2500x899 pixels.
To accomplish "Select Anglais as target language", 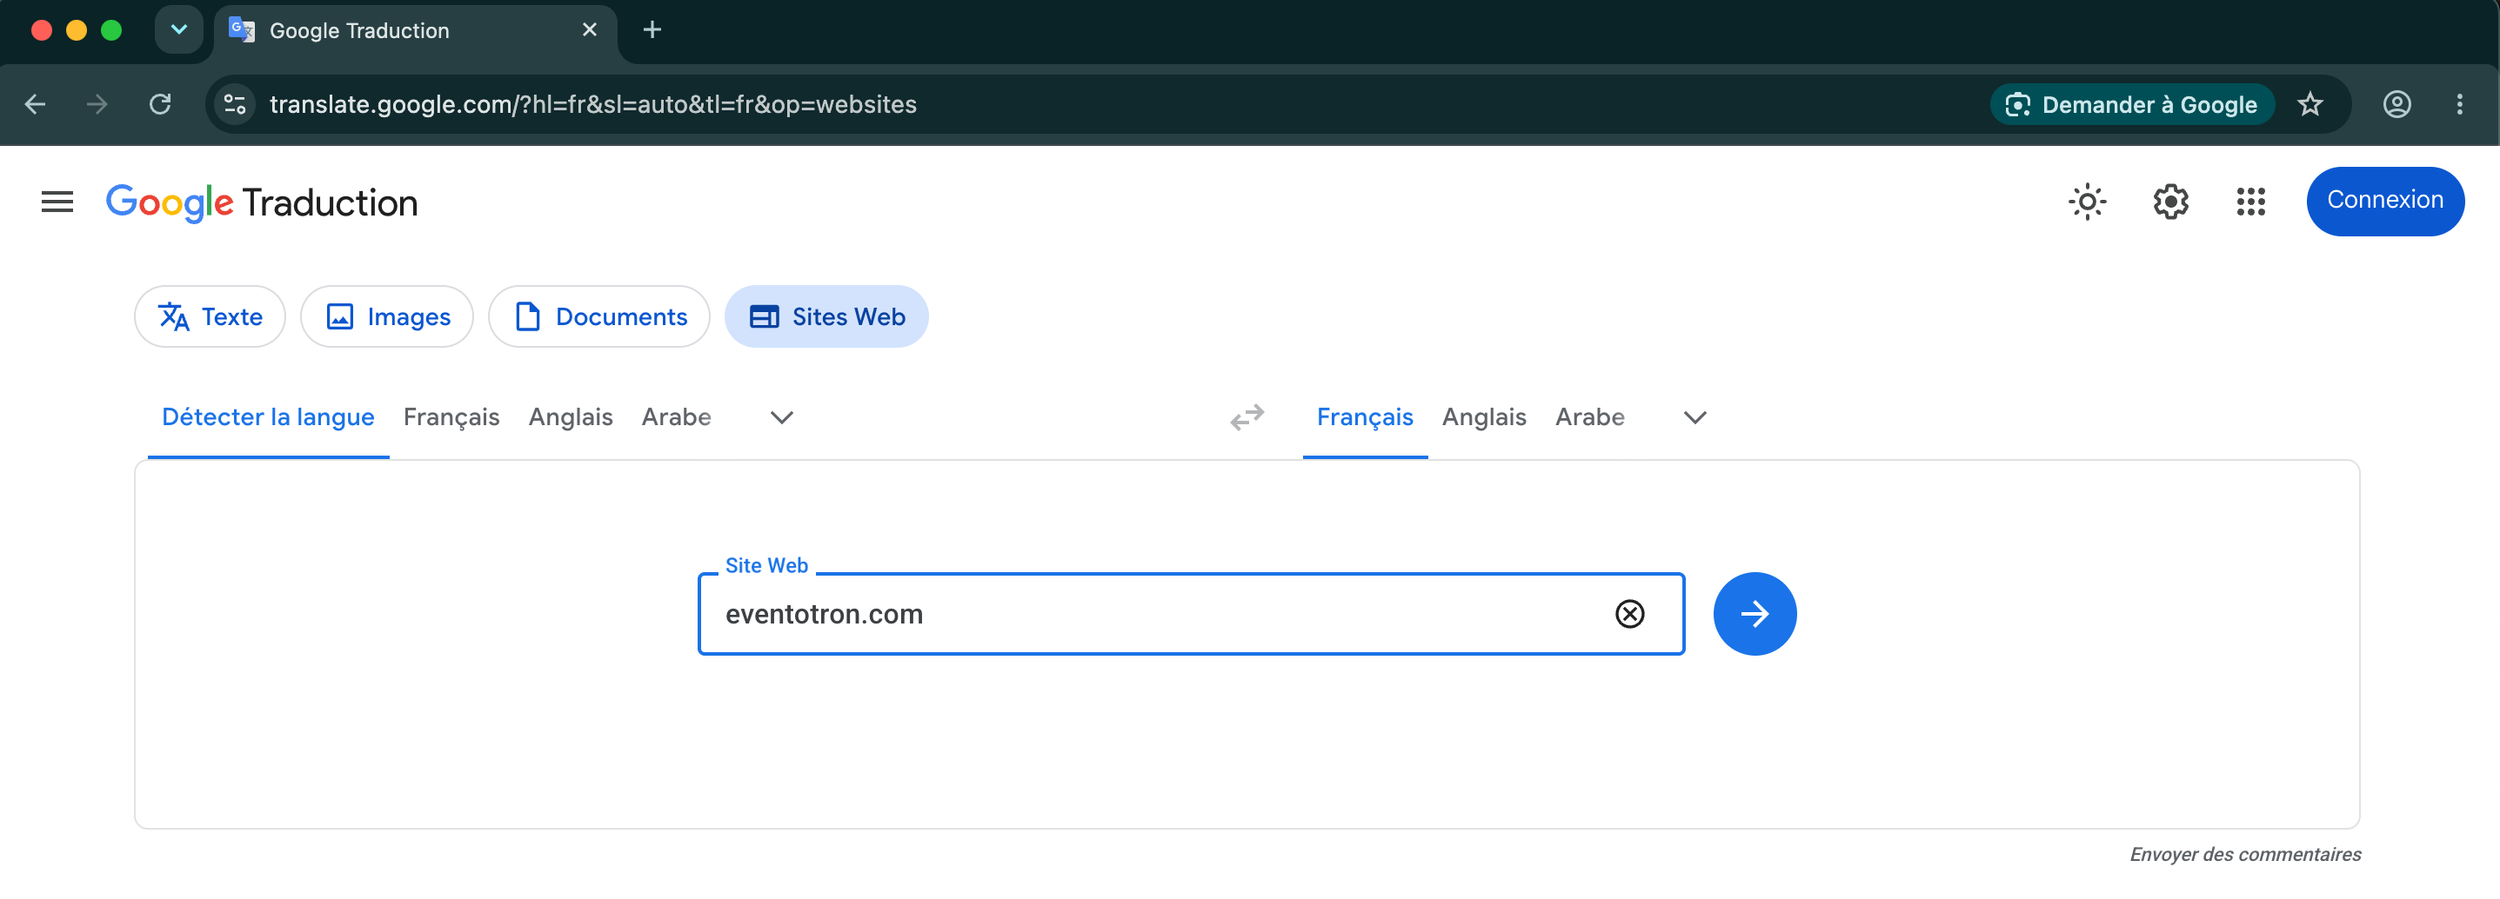I will [1484, 417].
